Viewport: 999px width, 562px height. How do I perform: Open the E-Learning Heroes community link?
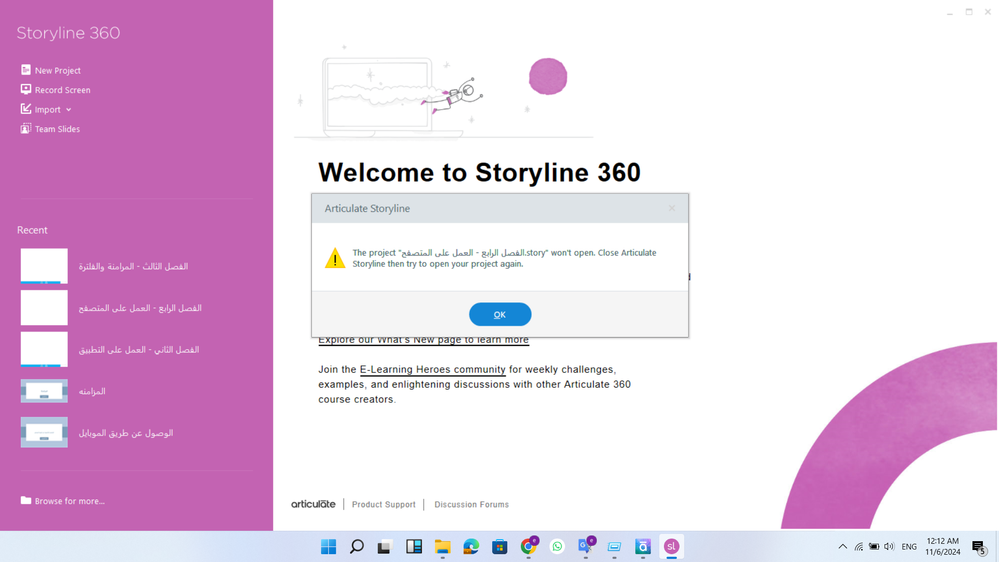tap(433, 370)
